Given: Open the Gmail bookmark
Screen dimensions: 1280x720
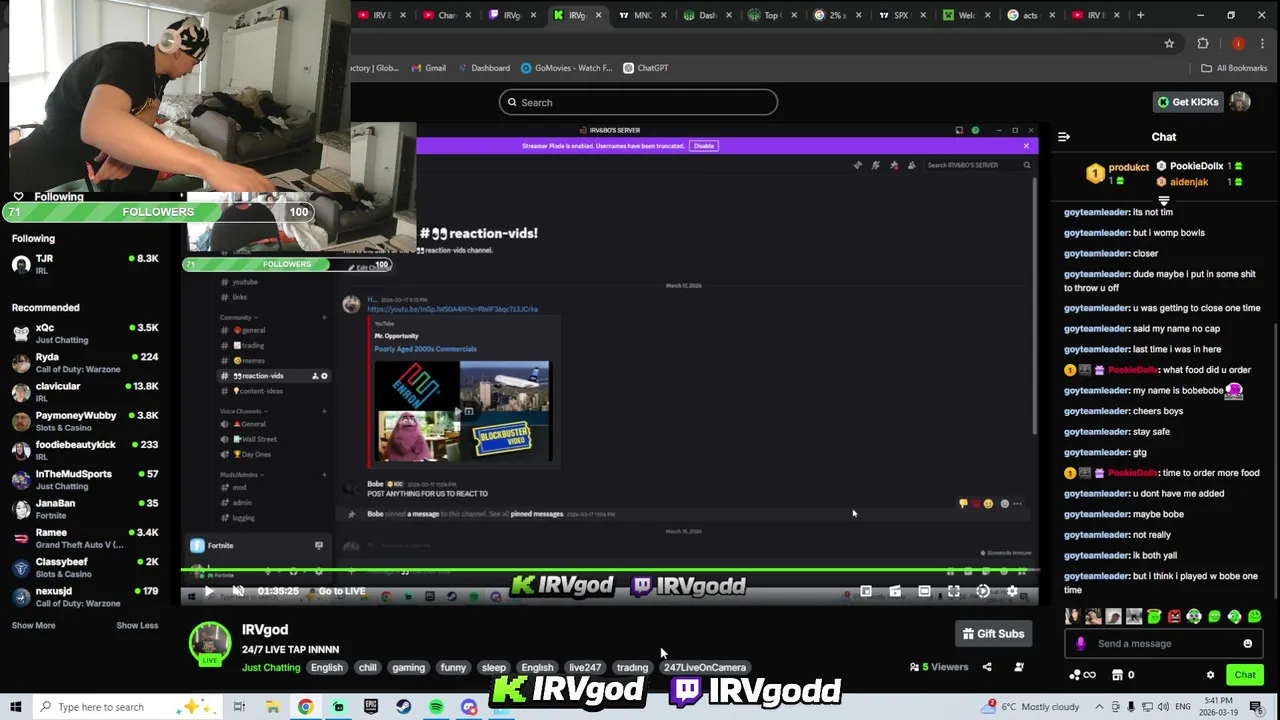Looking at the screenshot, I should coord(427,68).
